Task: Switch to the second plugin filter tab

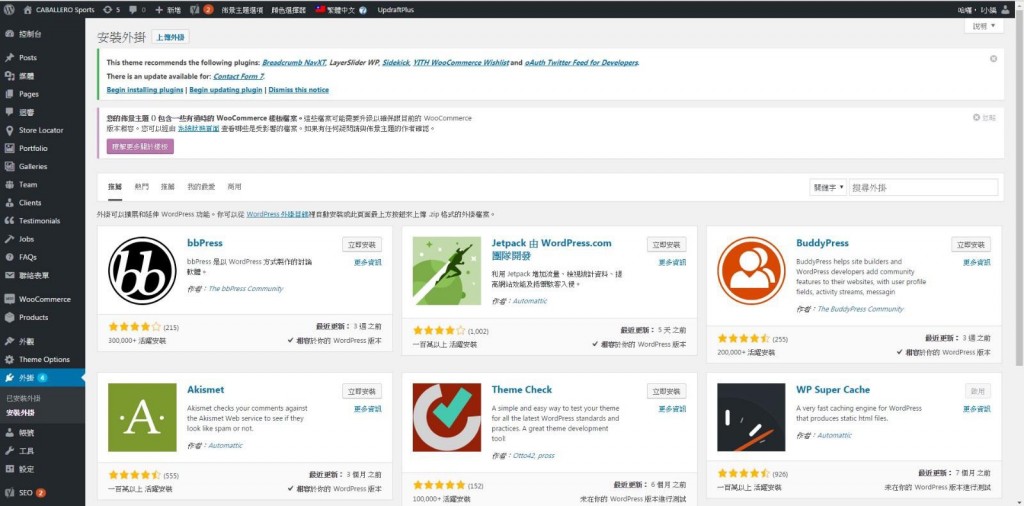Action: click(142, 187)
